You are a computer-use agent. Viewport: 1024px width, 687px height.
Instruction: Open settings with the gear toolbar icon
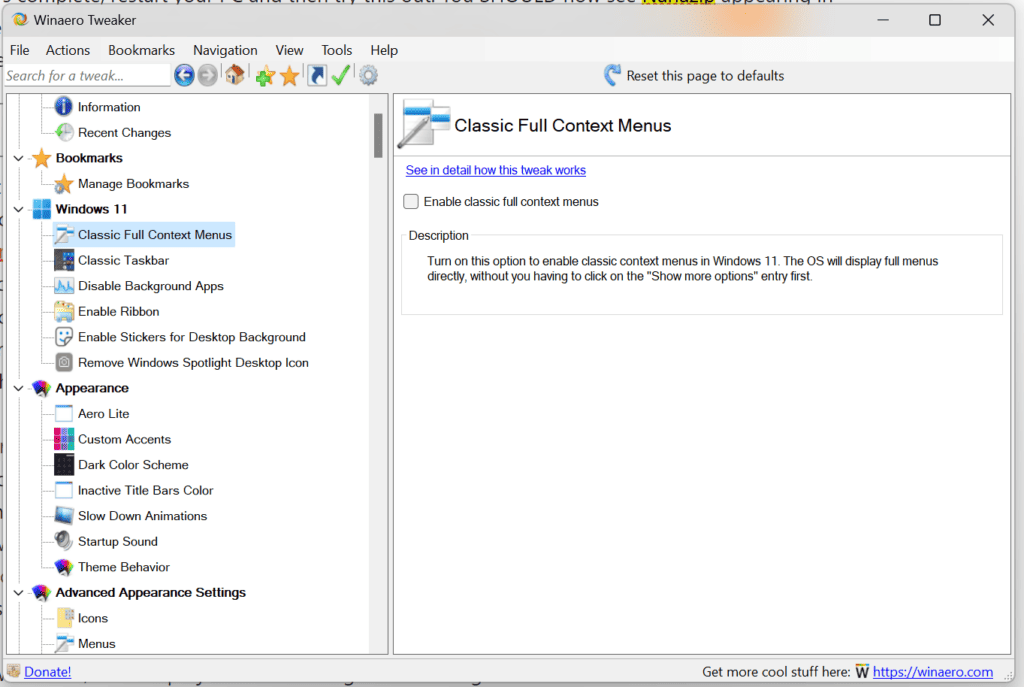(x=368, y=76)
